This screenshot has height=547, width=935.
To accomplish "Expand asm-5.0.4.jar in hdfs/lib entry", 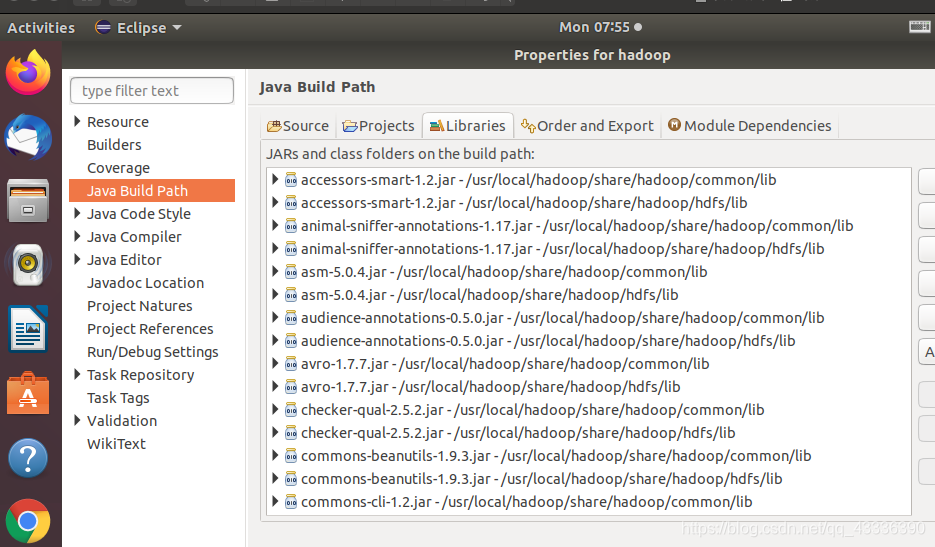I will (275, 294).
